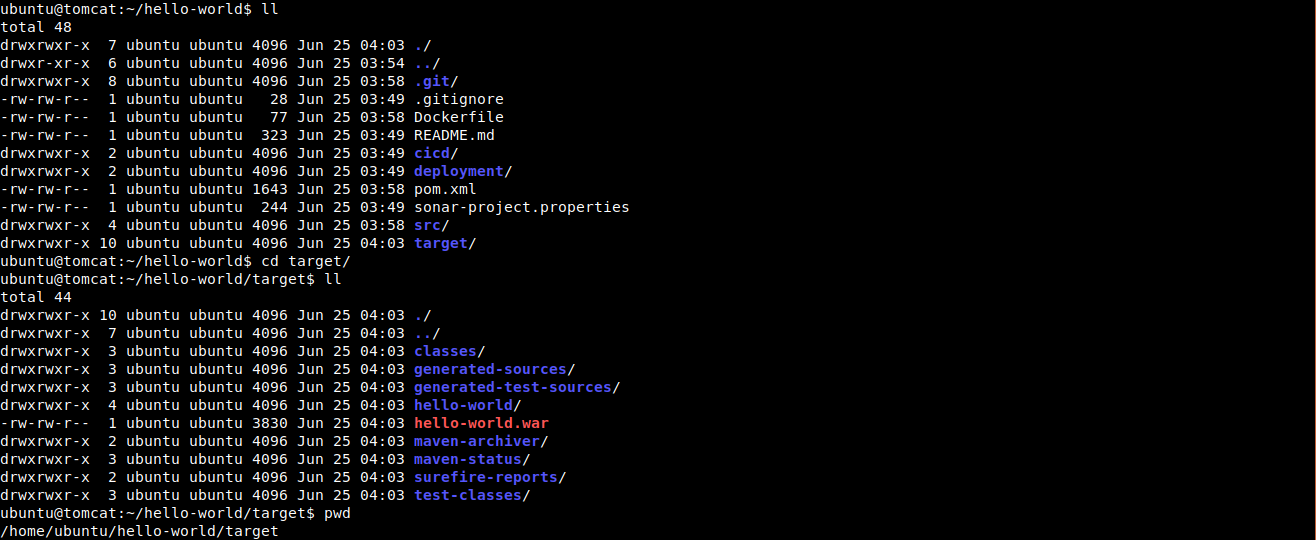Click the surefire-reports directory name
This screenshot has width=1316, height=540.
486,477
